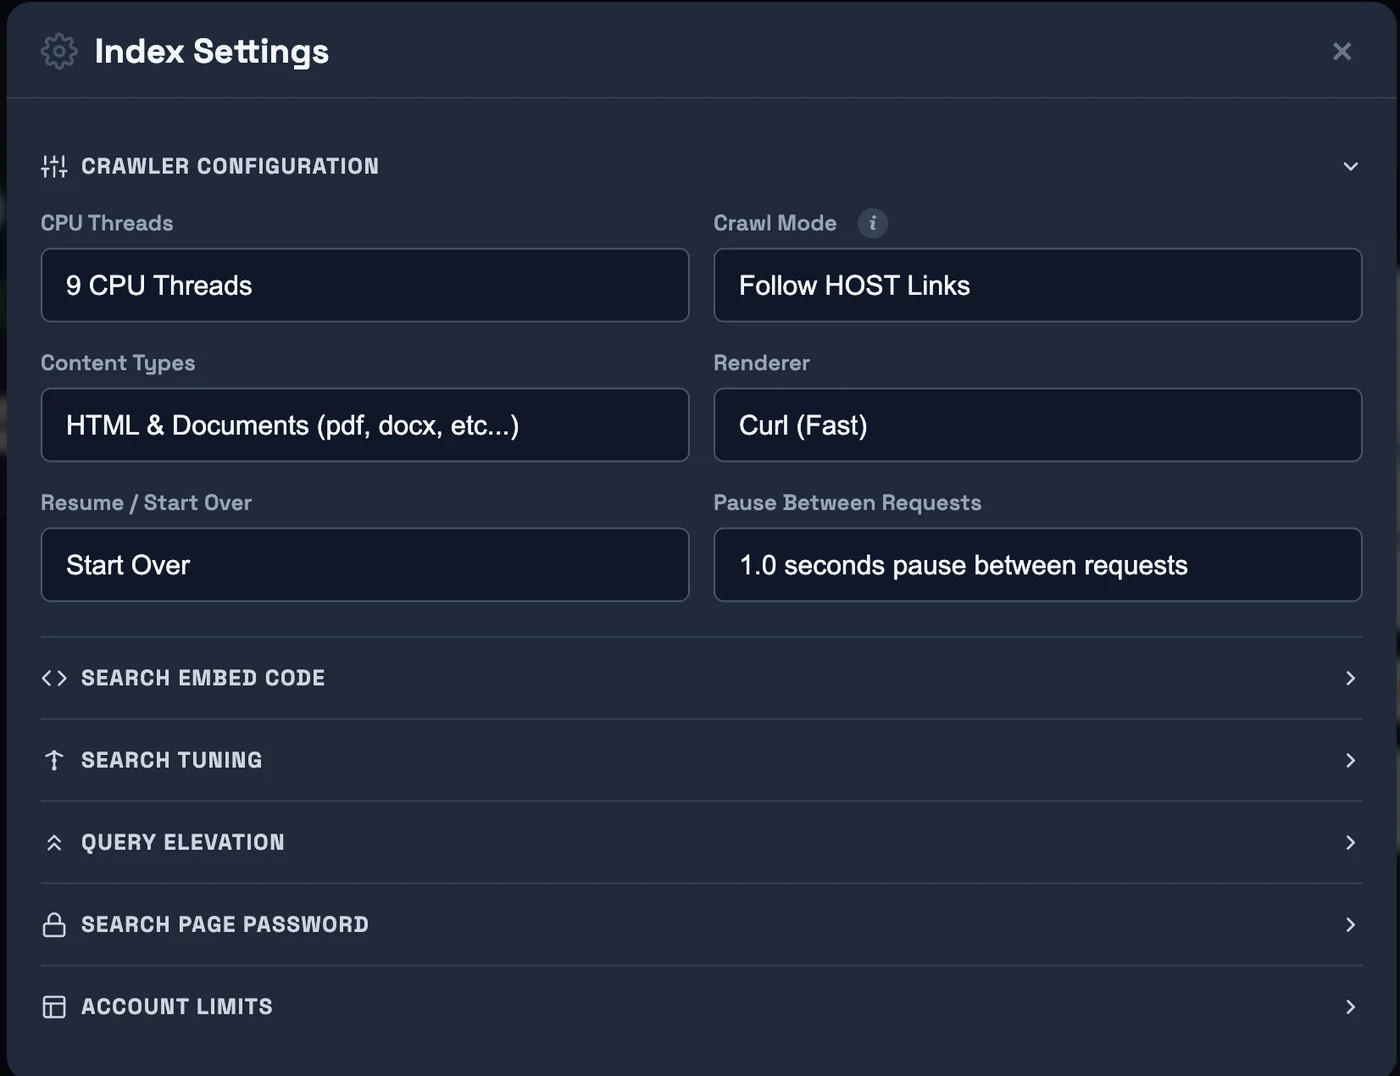Change the Pause Between Requests setting
Viewport: 1400px width, 1076px height.
1038,564
